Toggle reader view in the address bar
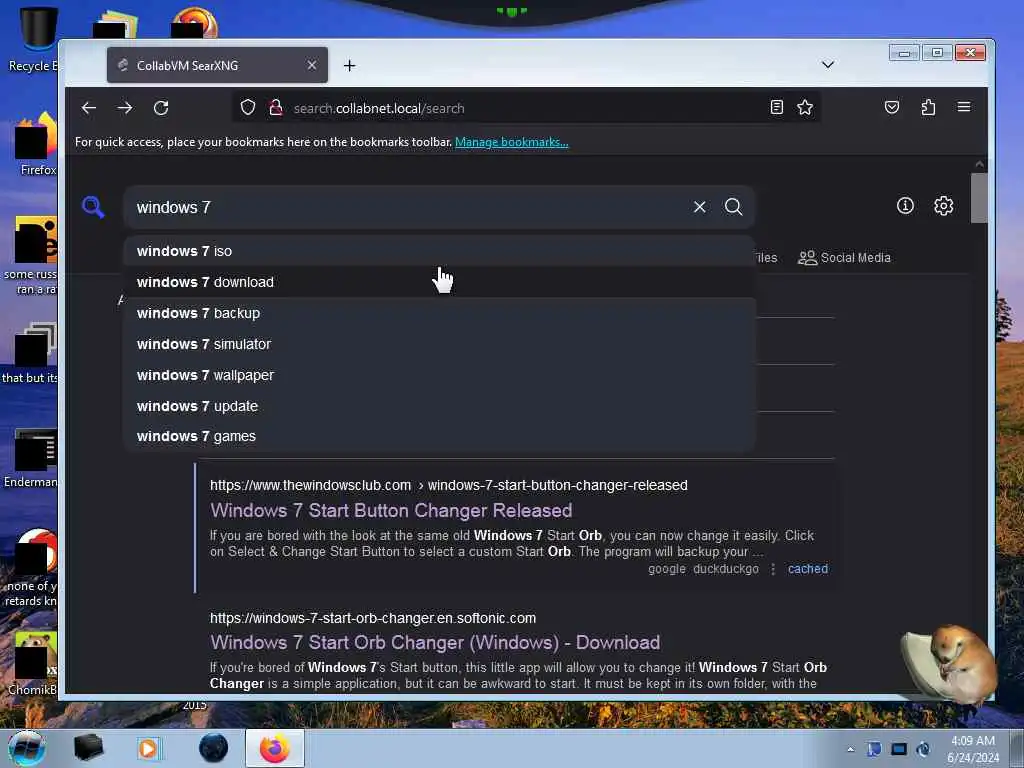The height and width of the screenshot is (768, 1024). [776, 107]
